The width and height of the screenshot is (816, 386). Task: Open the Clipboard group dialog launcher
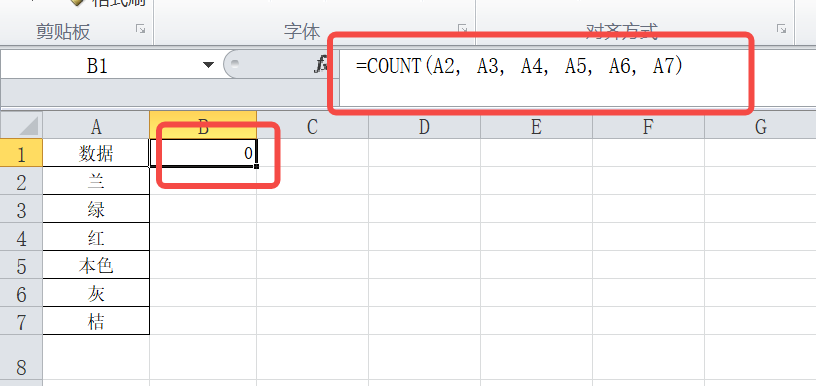pyautogui.click(x=141, y=29)
